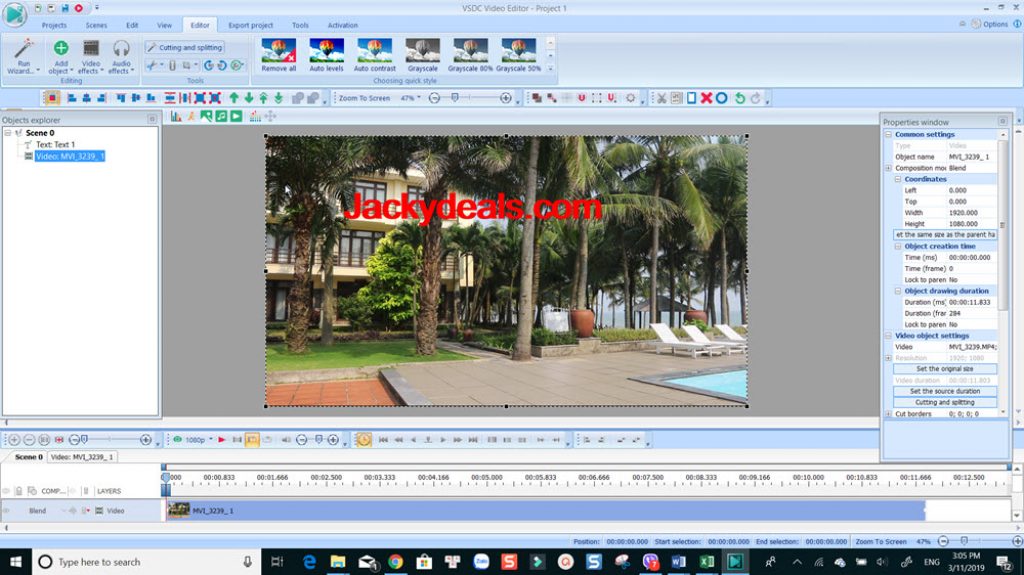1024x575 pixels.
Task: Click the red magnet snapping icon
Action: (581, 98)
